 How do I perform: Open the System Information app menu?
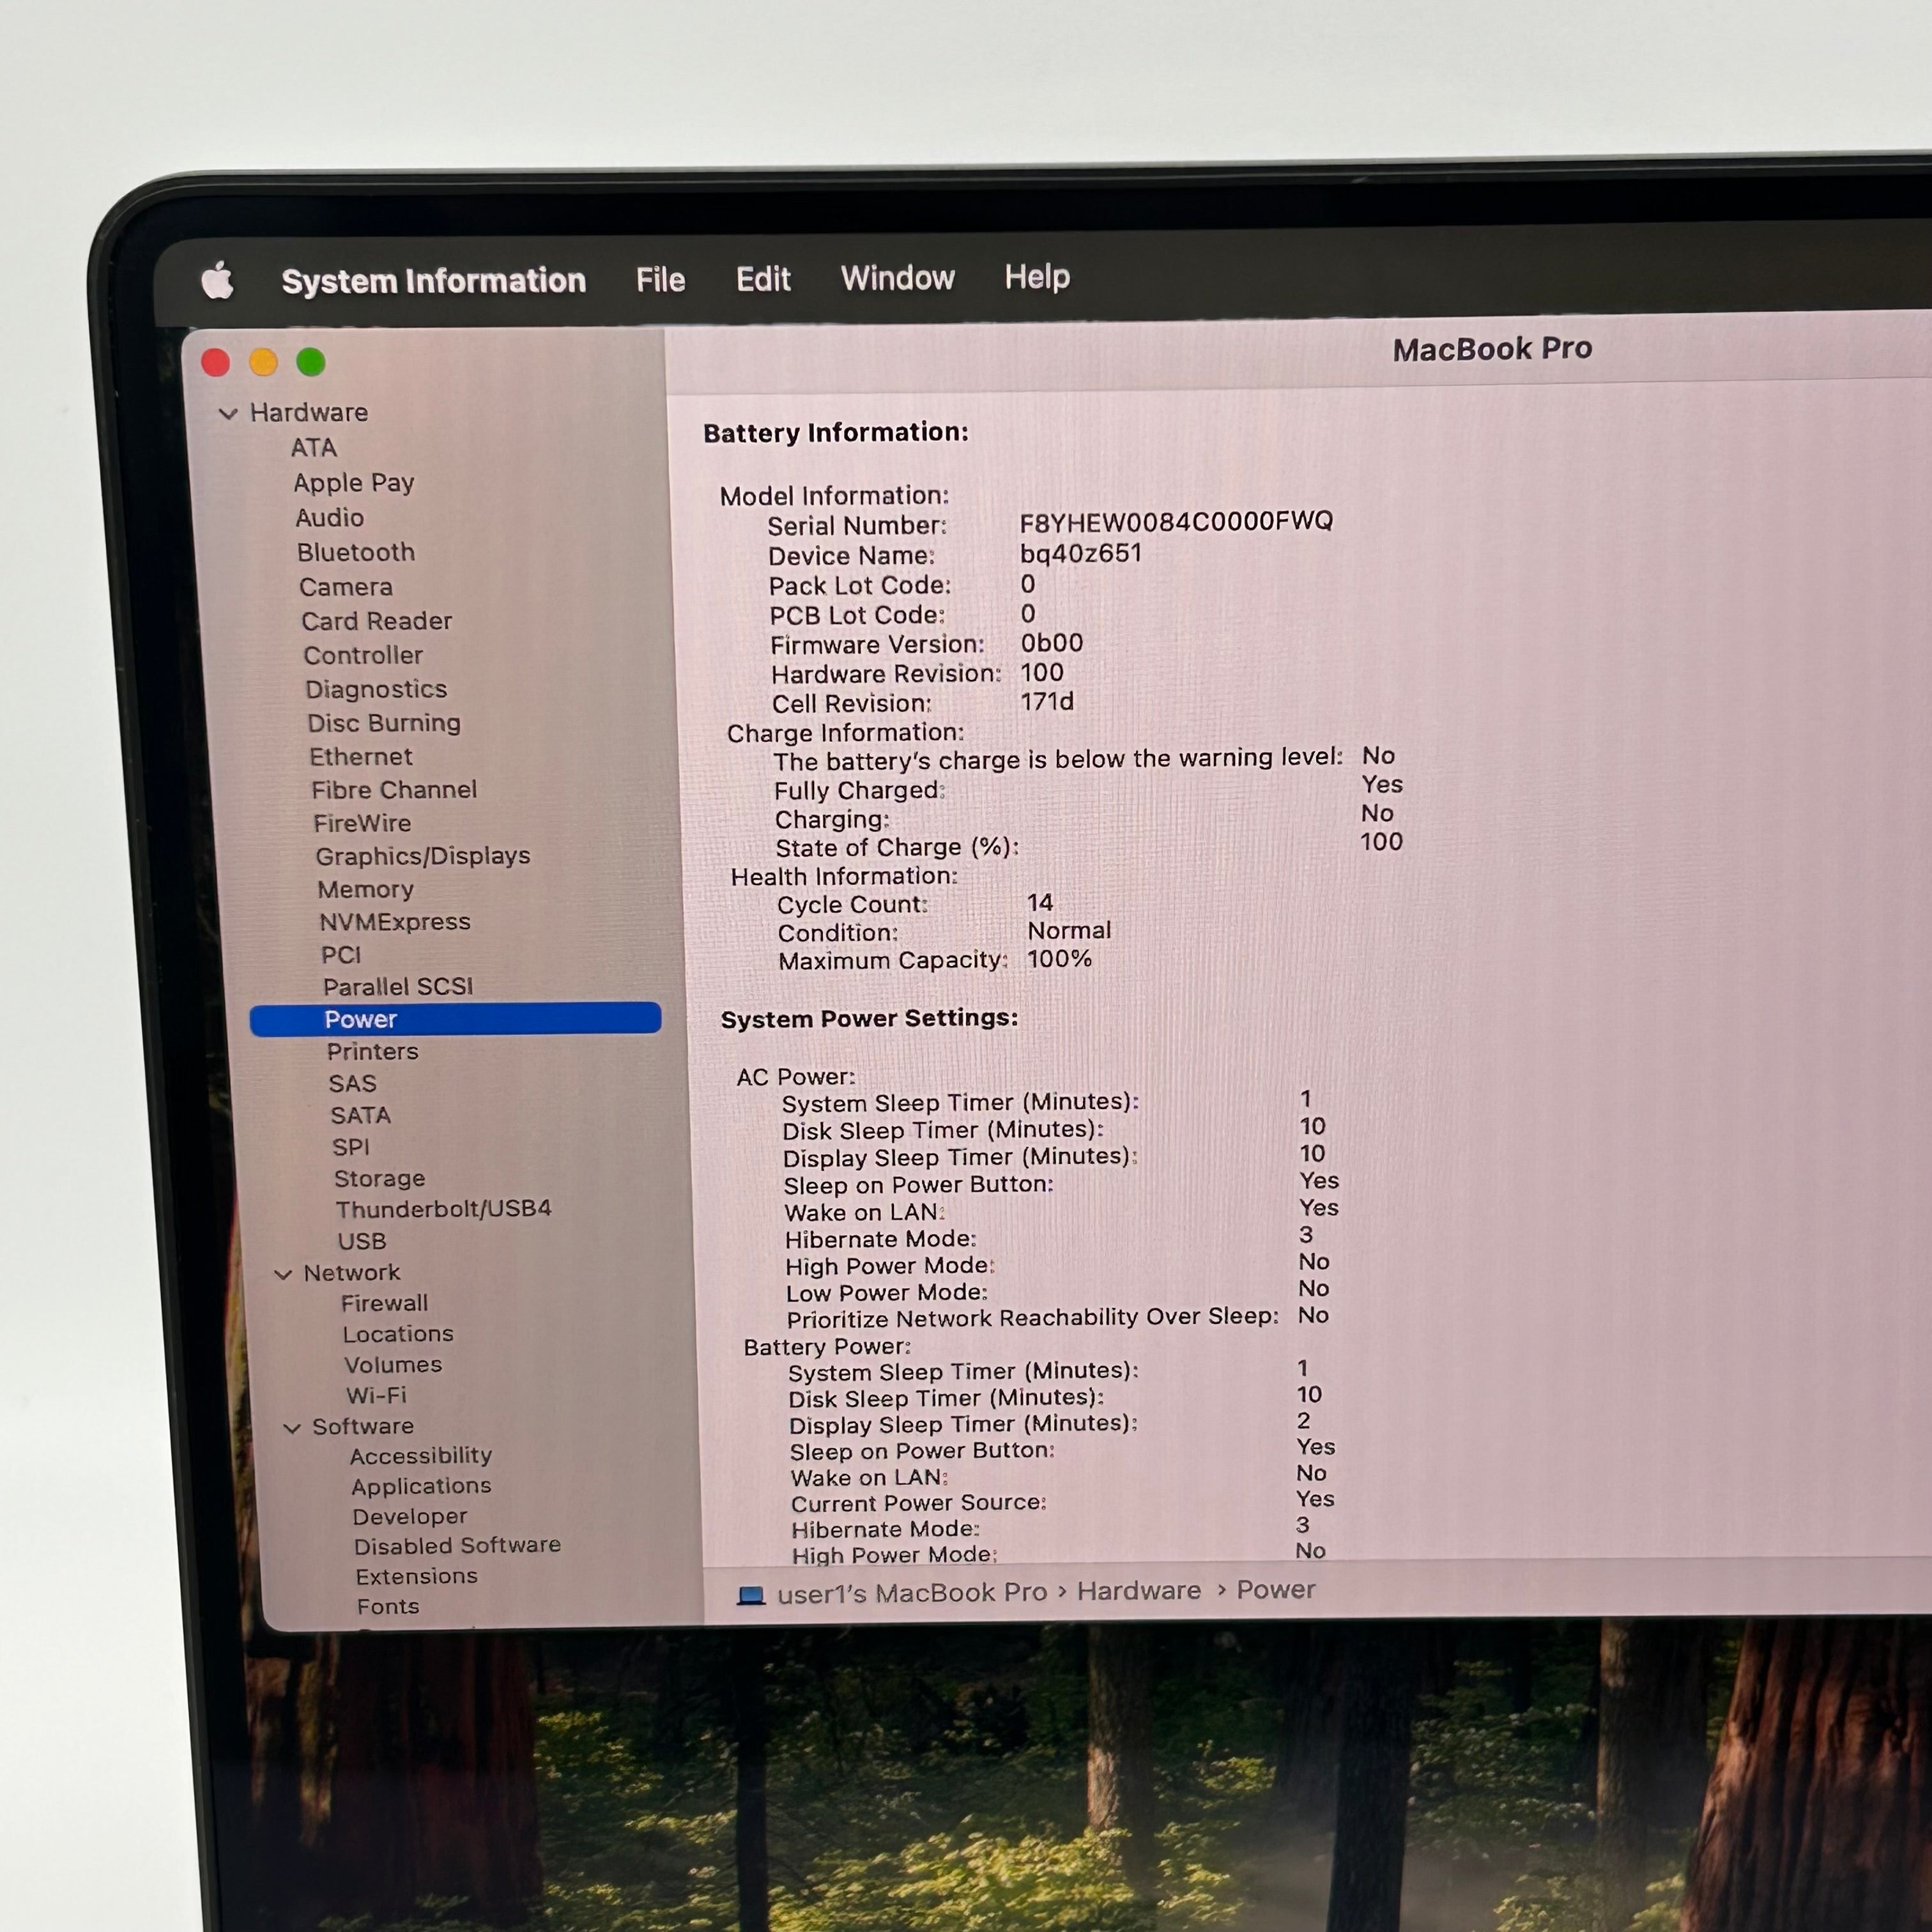tap(433, 281)
